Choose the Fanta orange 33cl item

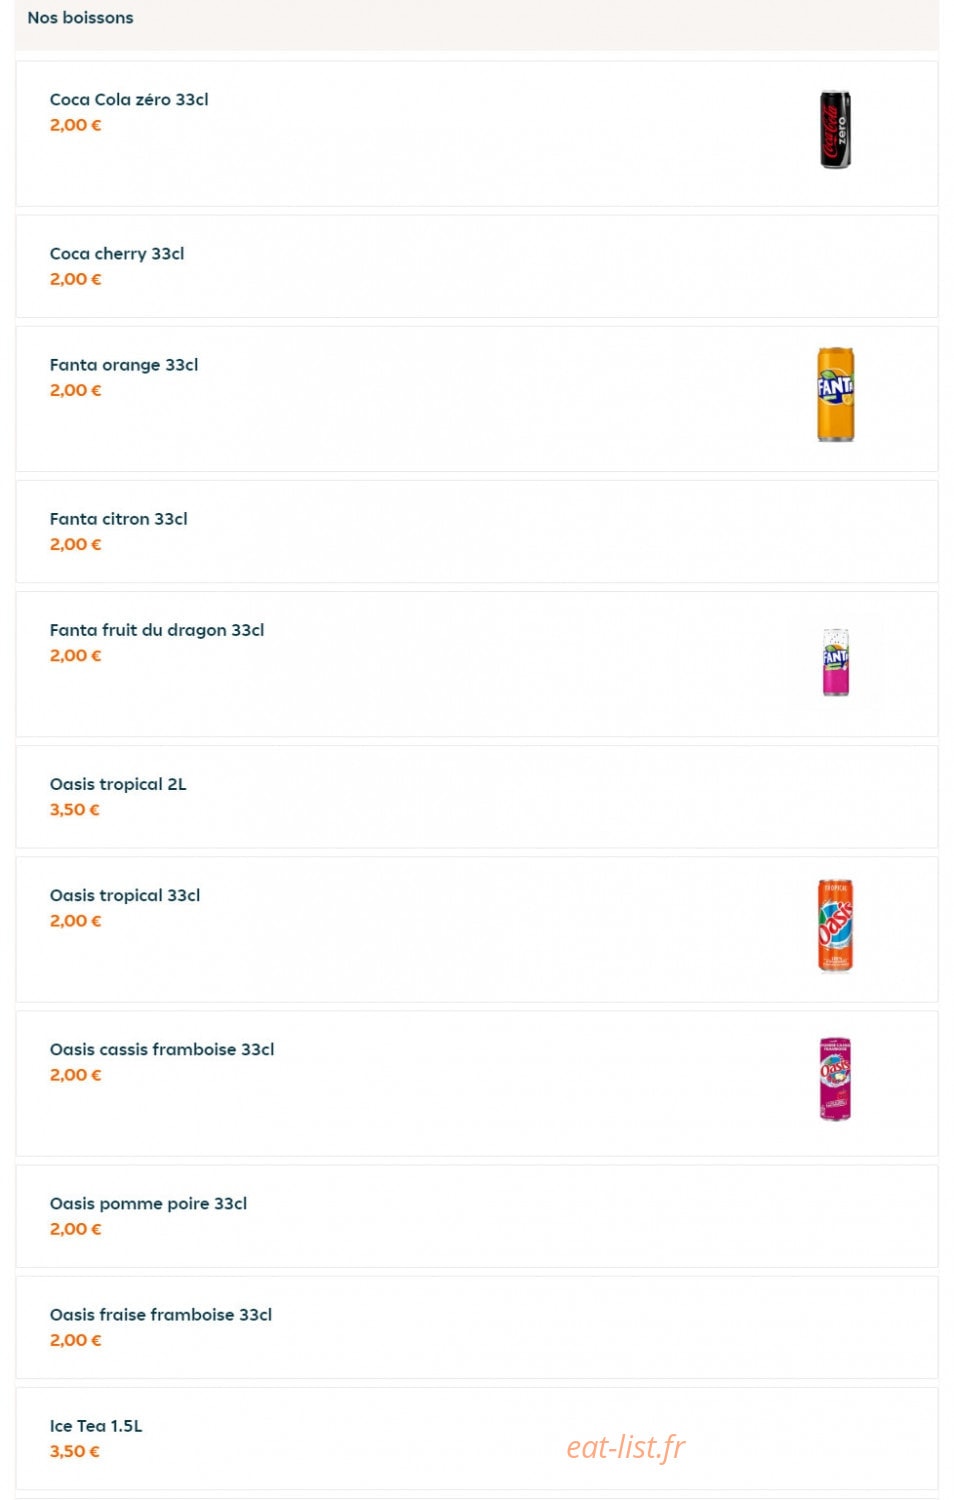477,399
